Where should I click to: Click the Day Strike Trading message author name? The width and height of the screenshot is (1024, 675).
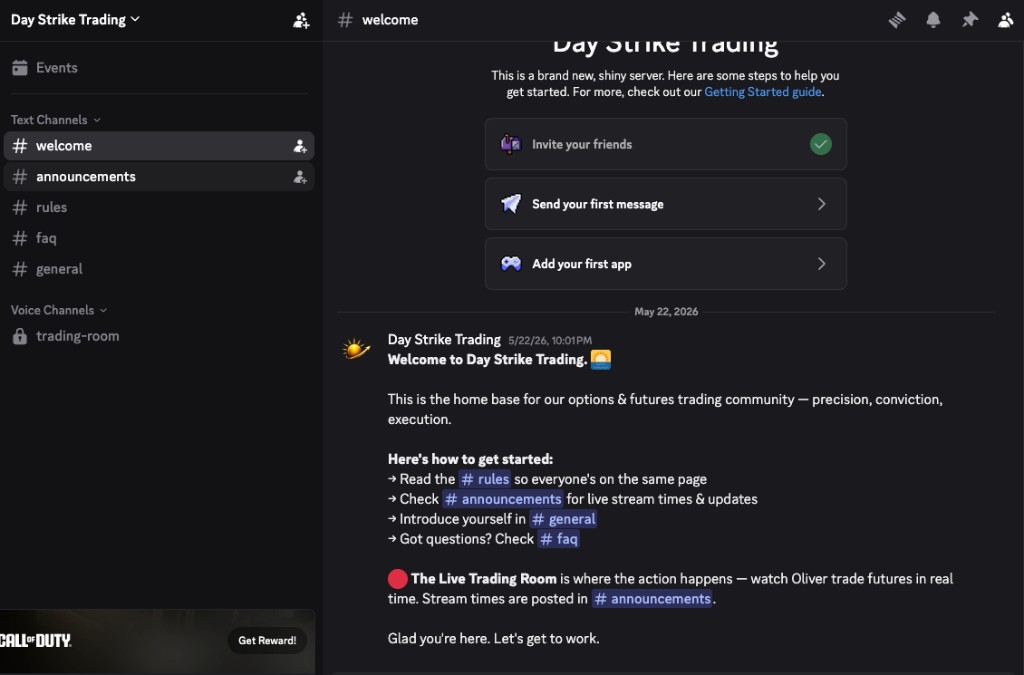click(444, 339)
